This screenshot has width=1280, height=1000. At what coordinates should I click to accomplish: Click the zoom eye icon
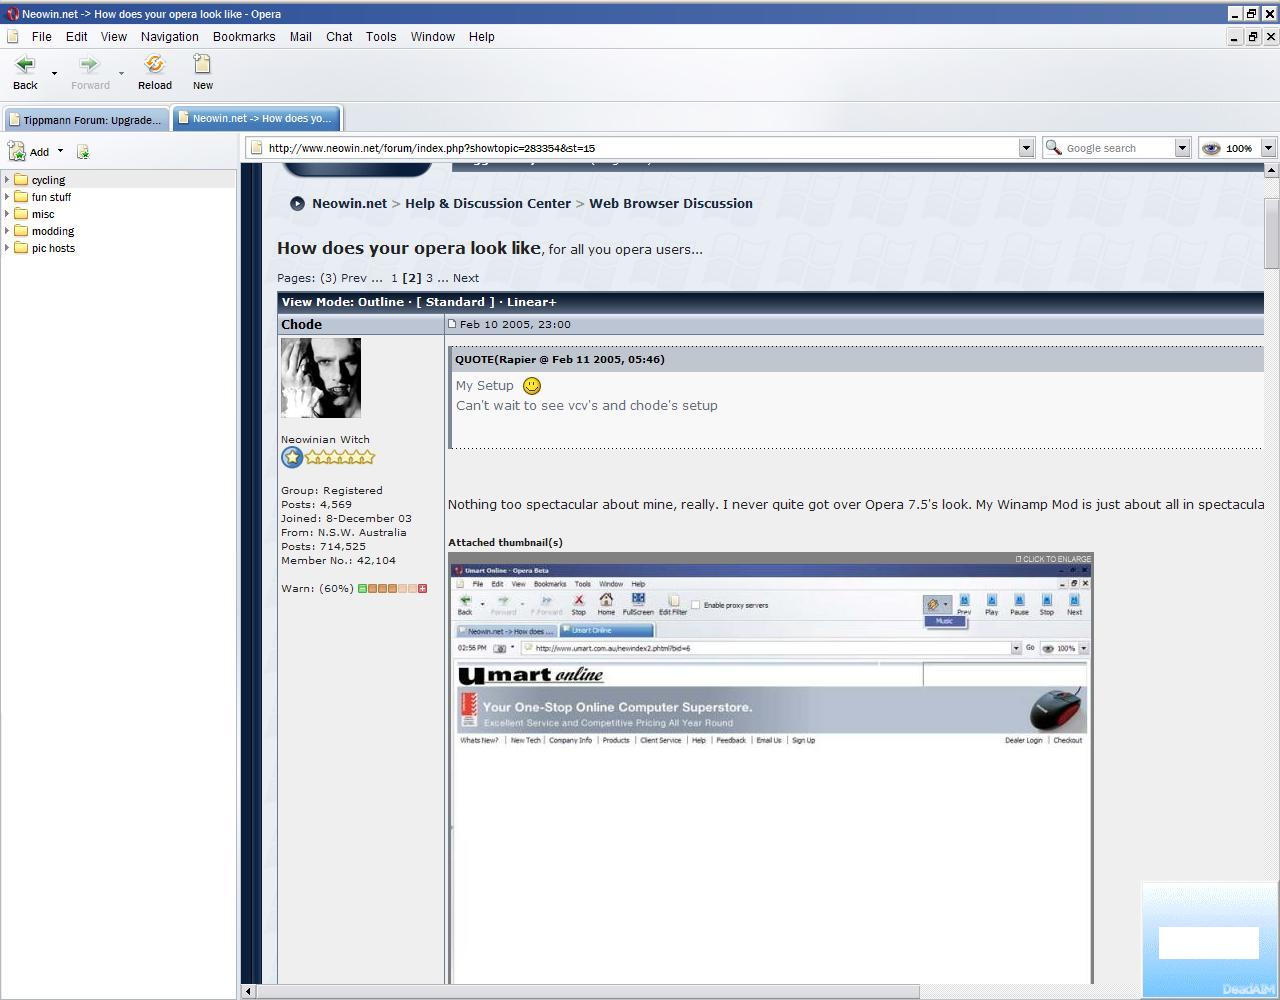coord(1211,148)
